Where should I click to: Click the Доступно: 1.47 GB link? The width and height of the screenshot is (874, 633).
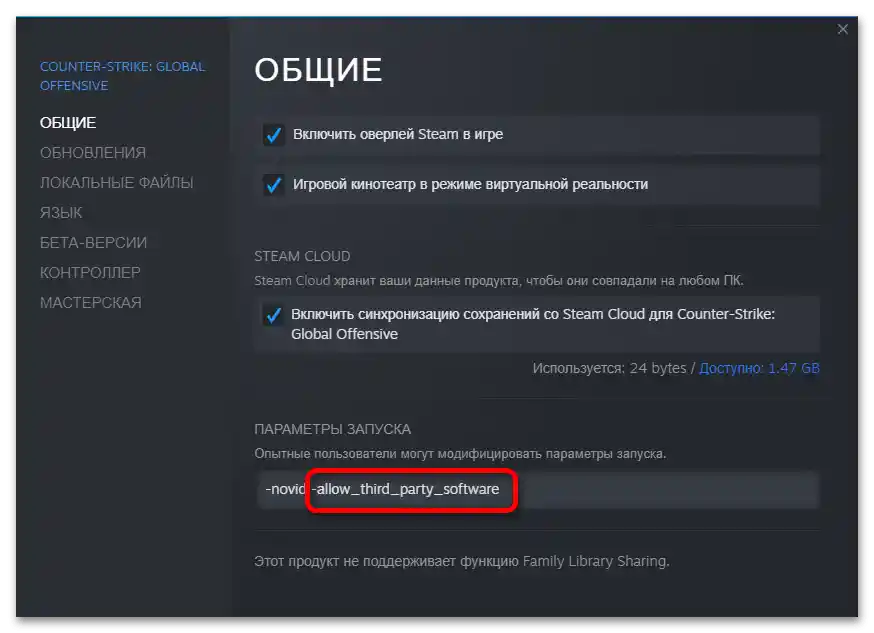click(x=759, y=368)
